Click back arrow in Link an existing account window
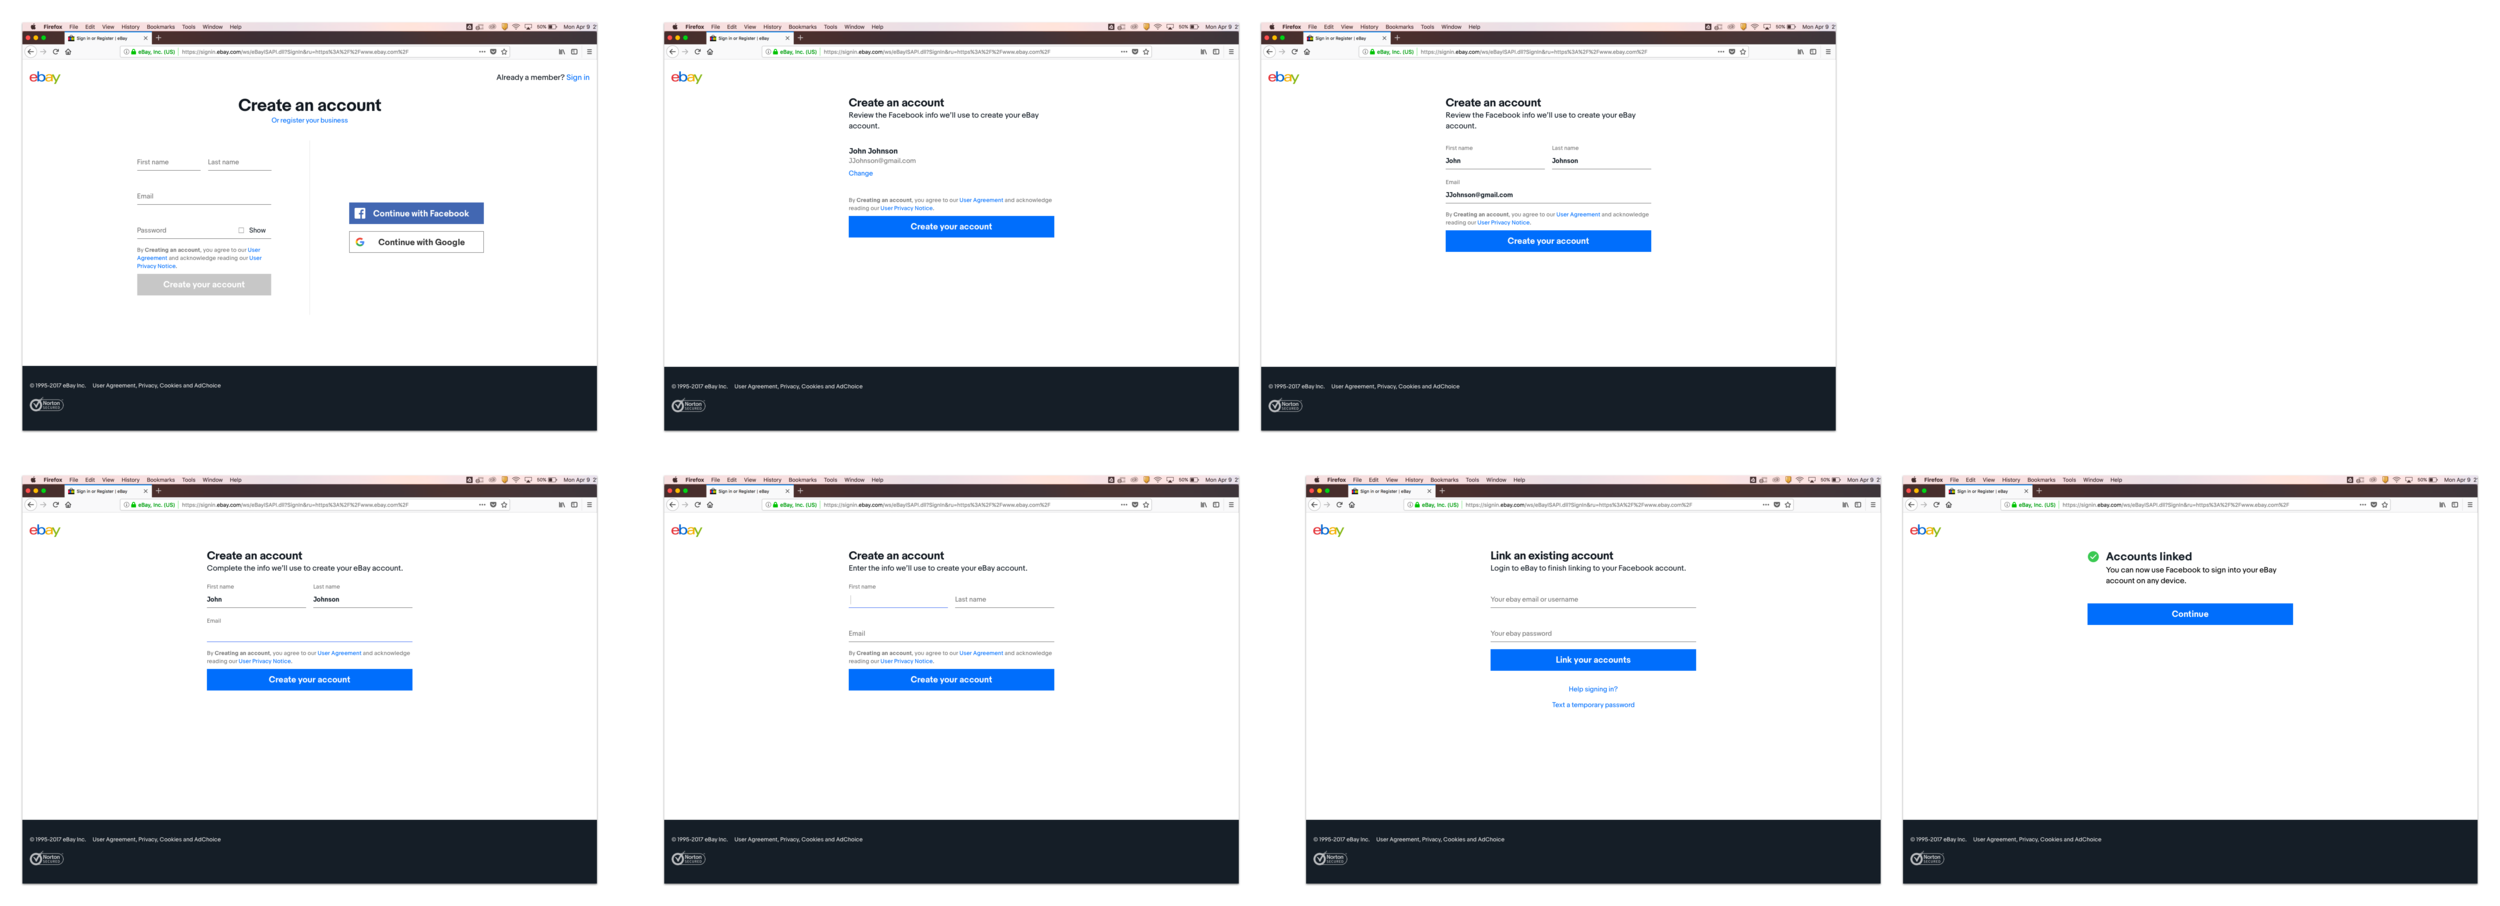This screenshot has height=906, width=2500. (1314, 505)
